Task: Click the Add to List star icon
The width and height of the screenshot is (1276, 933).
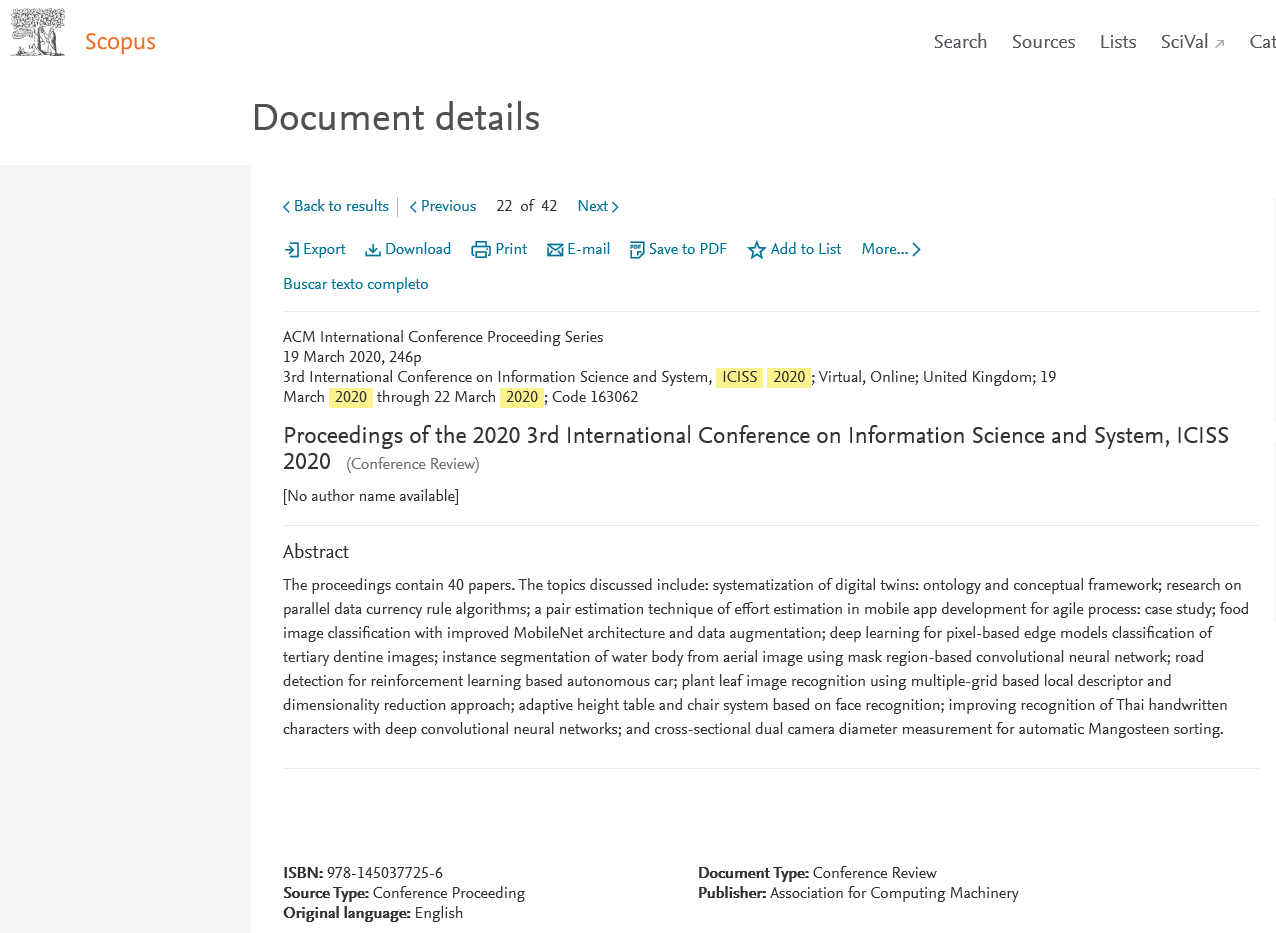Action: [x=757, y=250]
